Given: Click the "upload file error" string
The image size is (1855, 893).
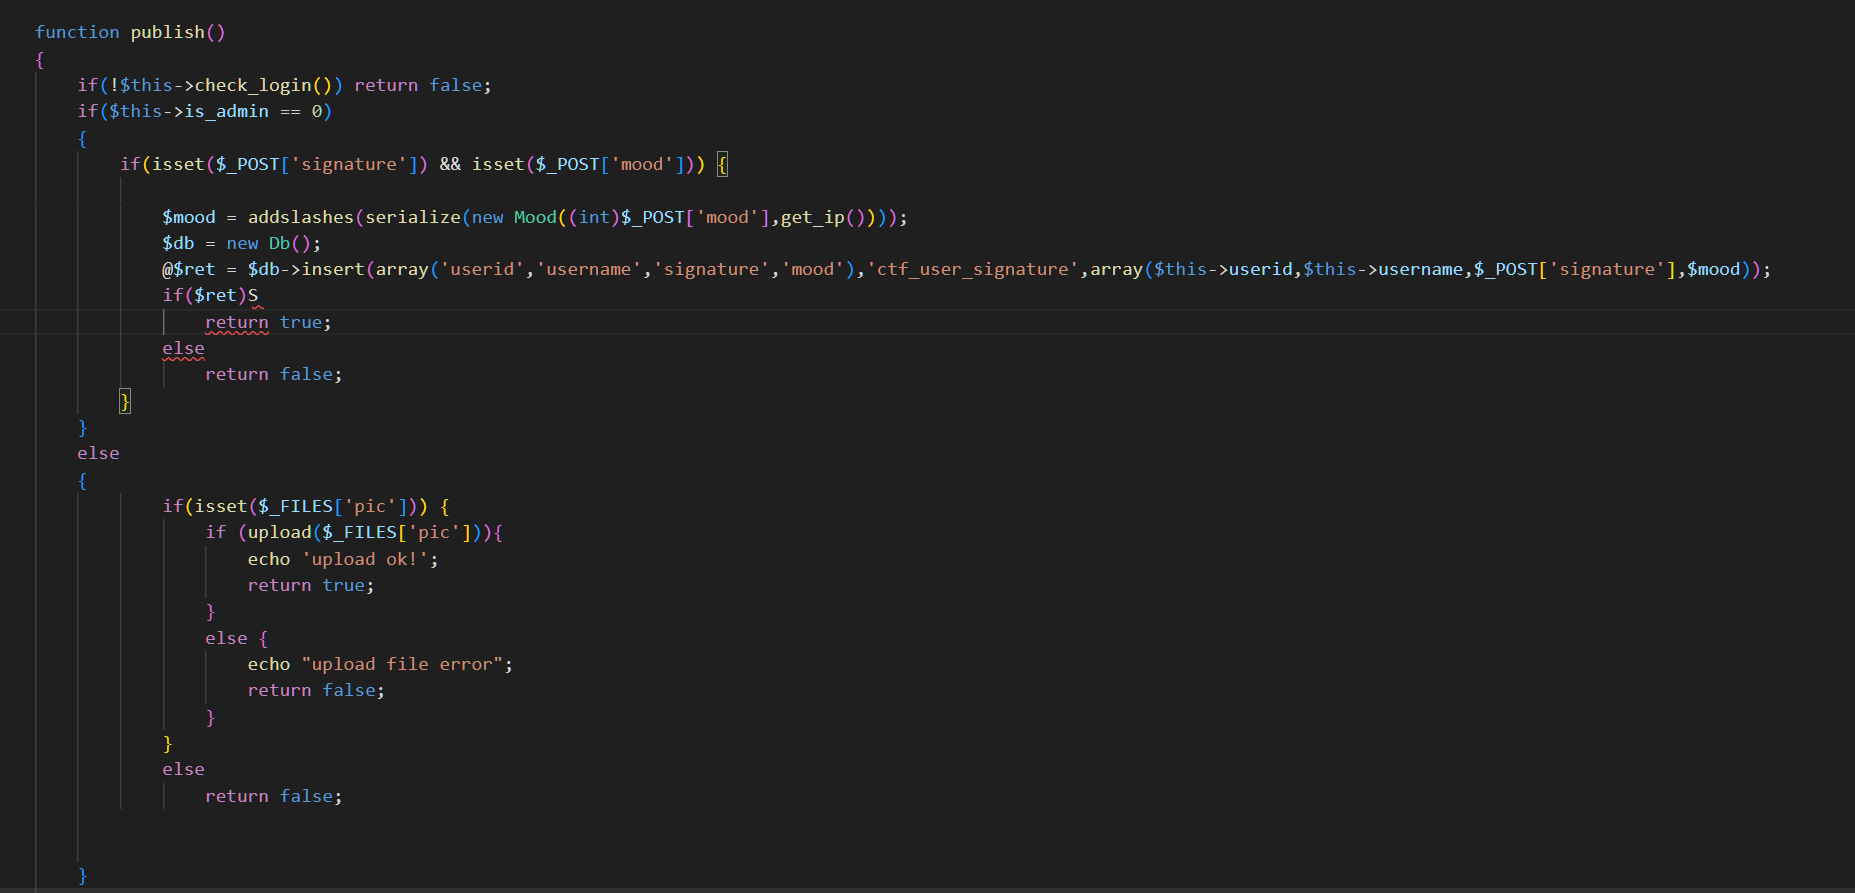Looking at the screenshot, I should point(402,664).
